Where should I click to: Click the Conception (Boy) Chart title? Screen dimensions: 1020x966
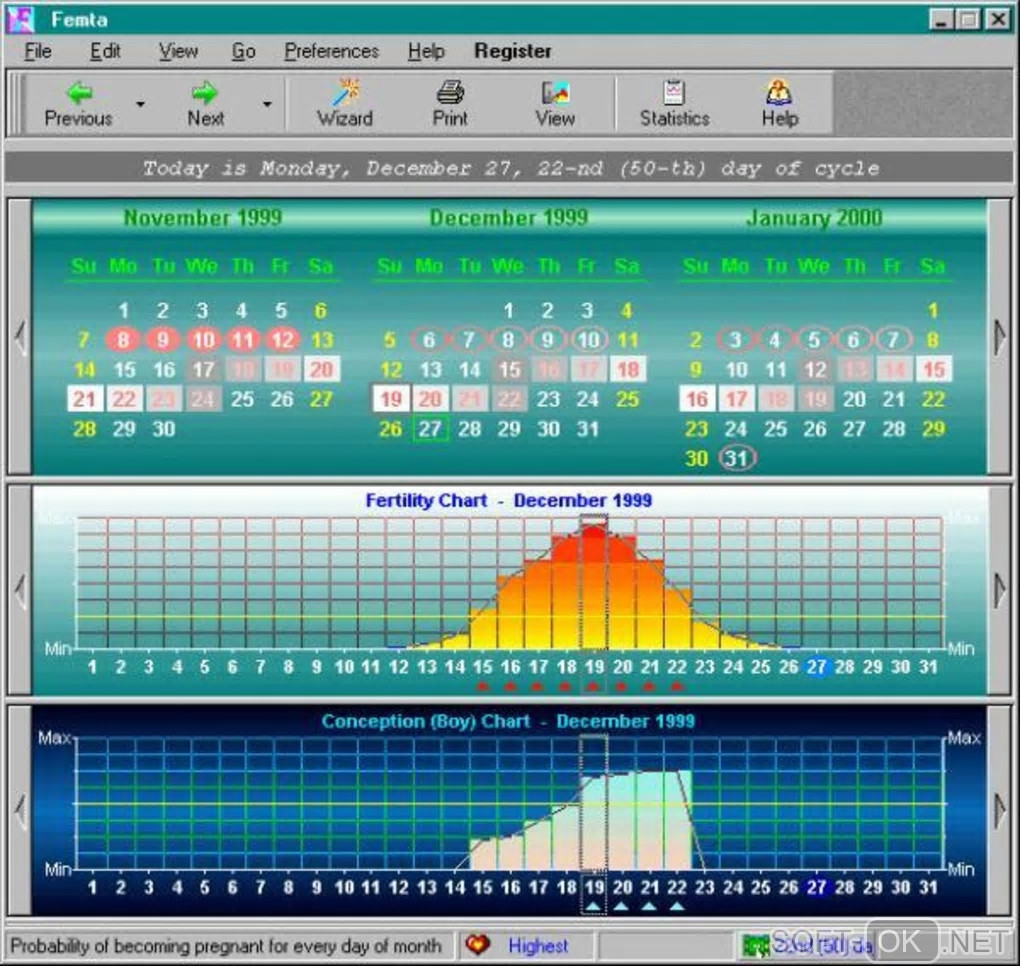[508, 721]
